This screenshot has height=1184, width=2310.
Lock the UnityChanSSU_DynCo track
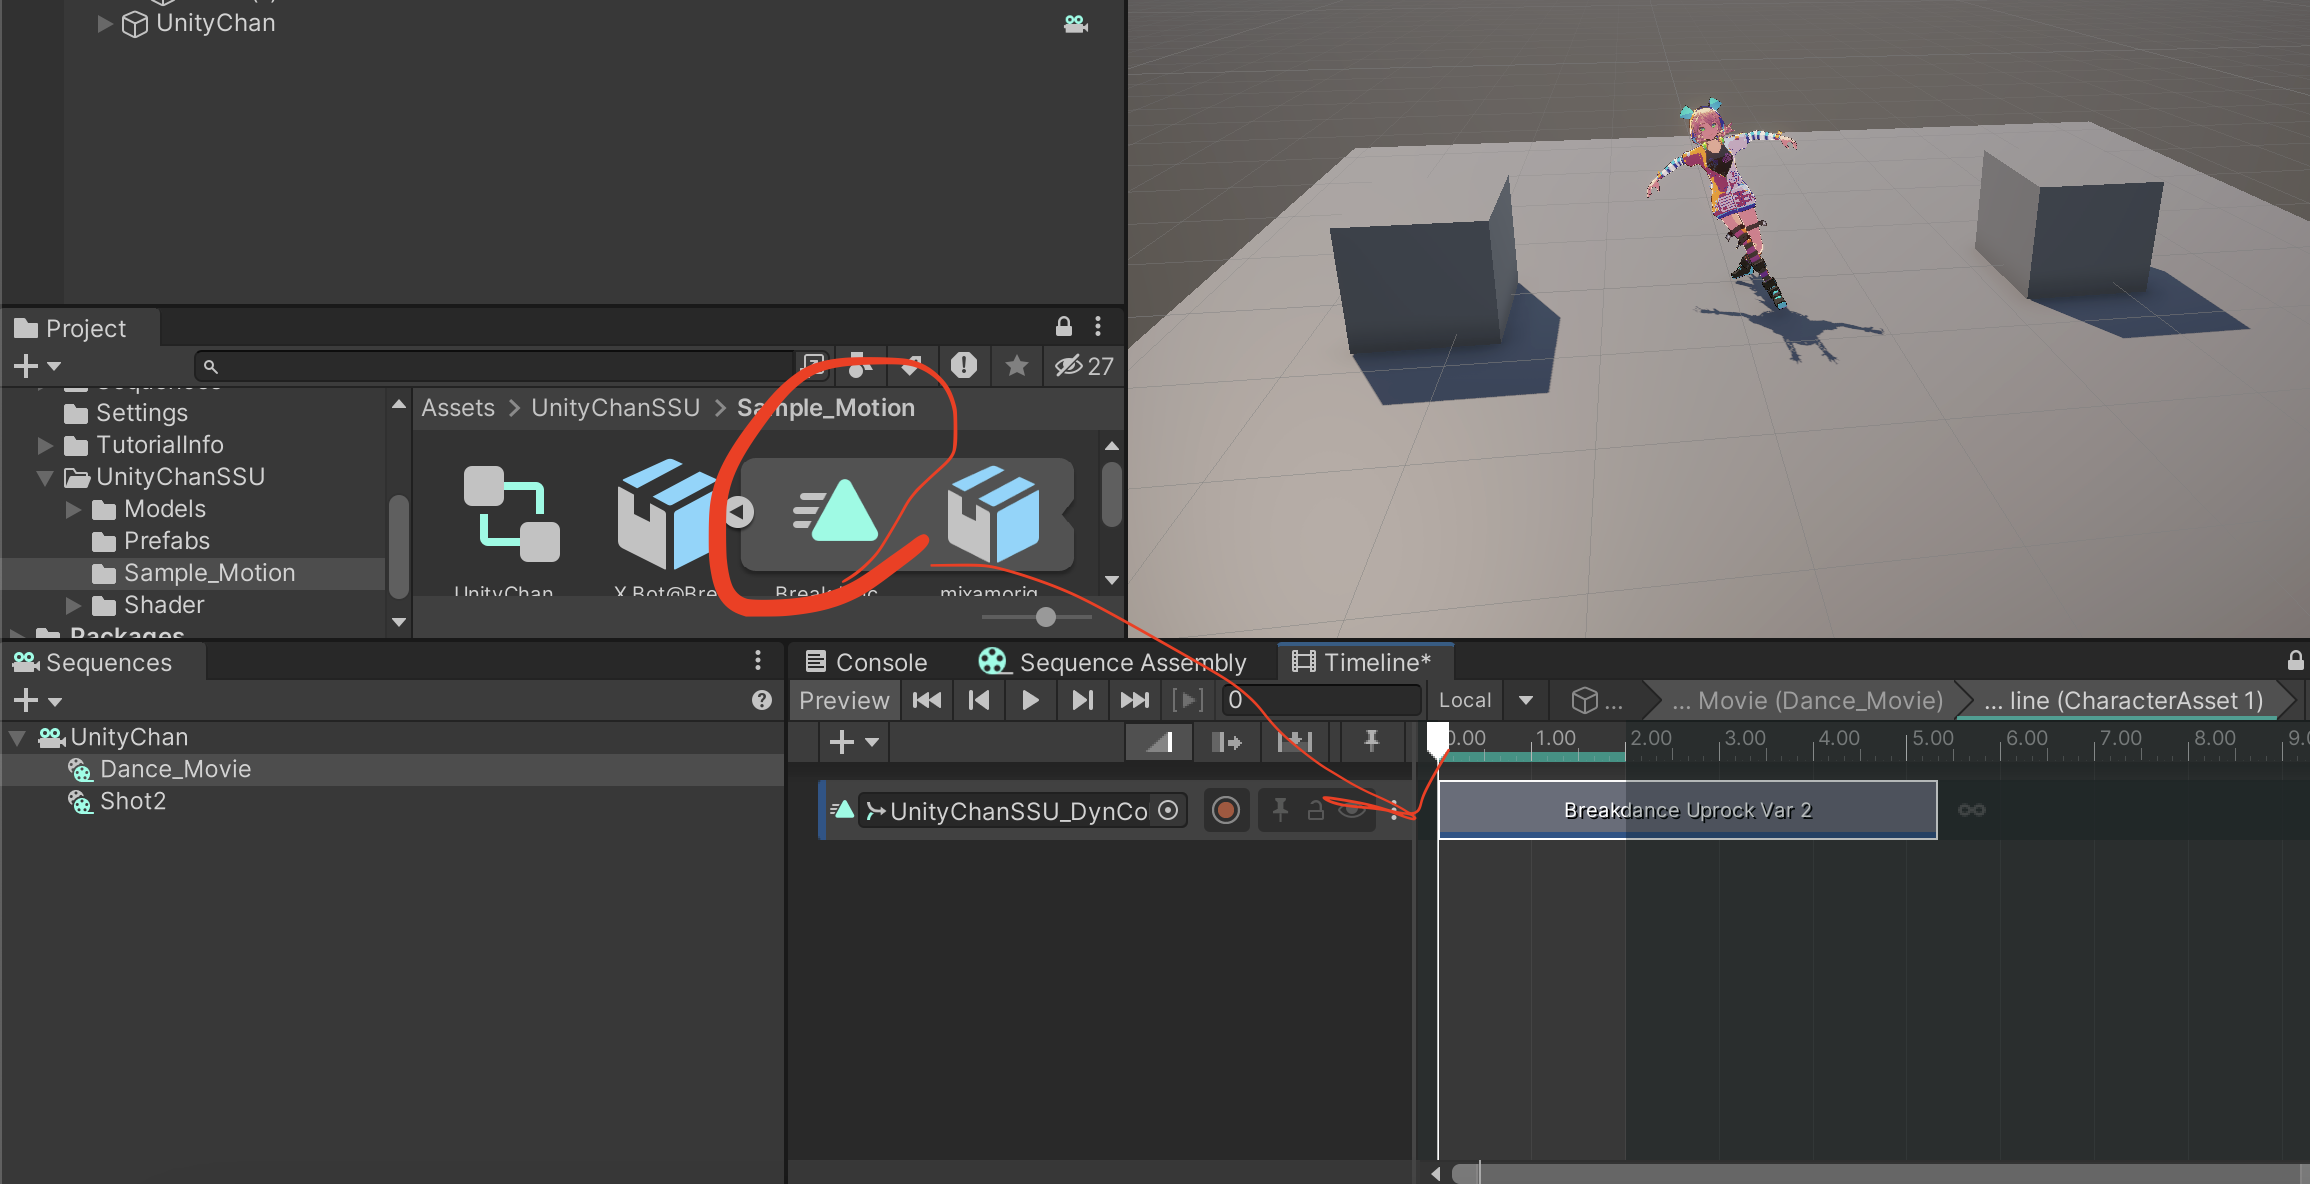[x=1316, y=810]
